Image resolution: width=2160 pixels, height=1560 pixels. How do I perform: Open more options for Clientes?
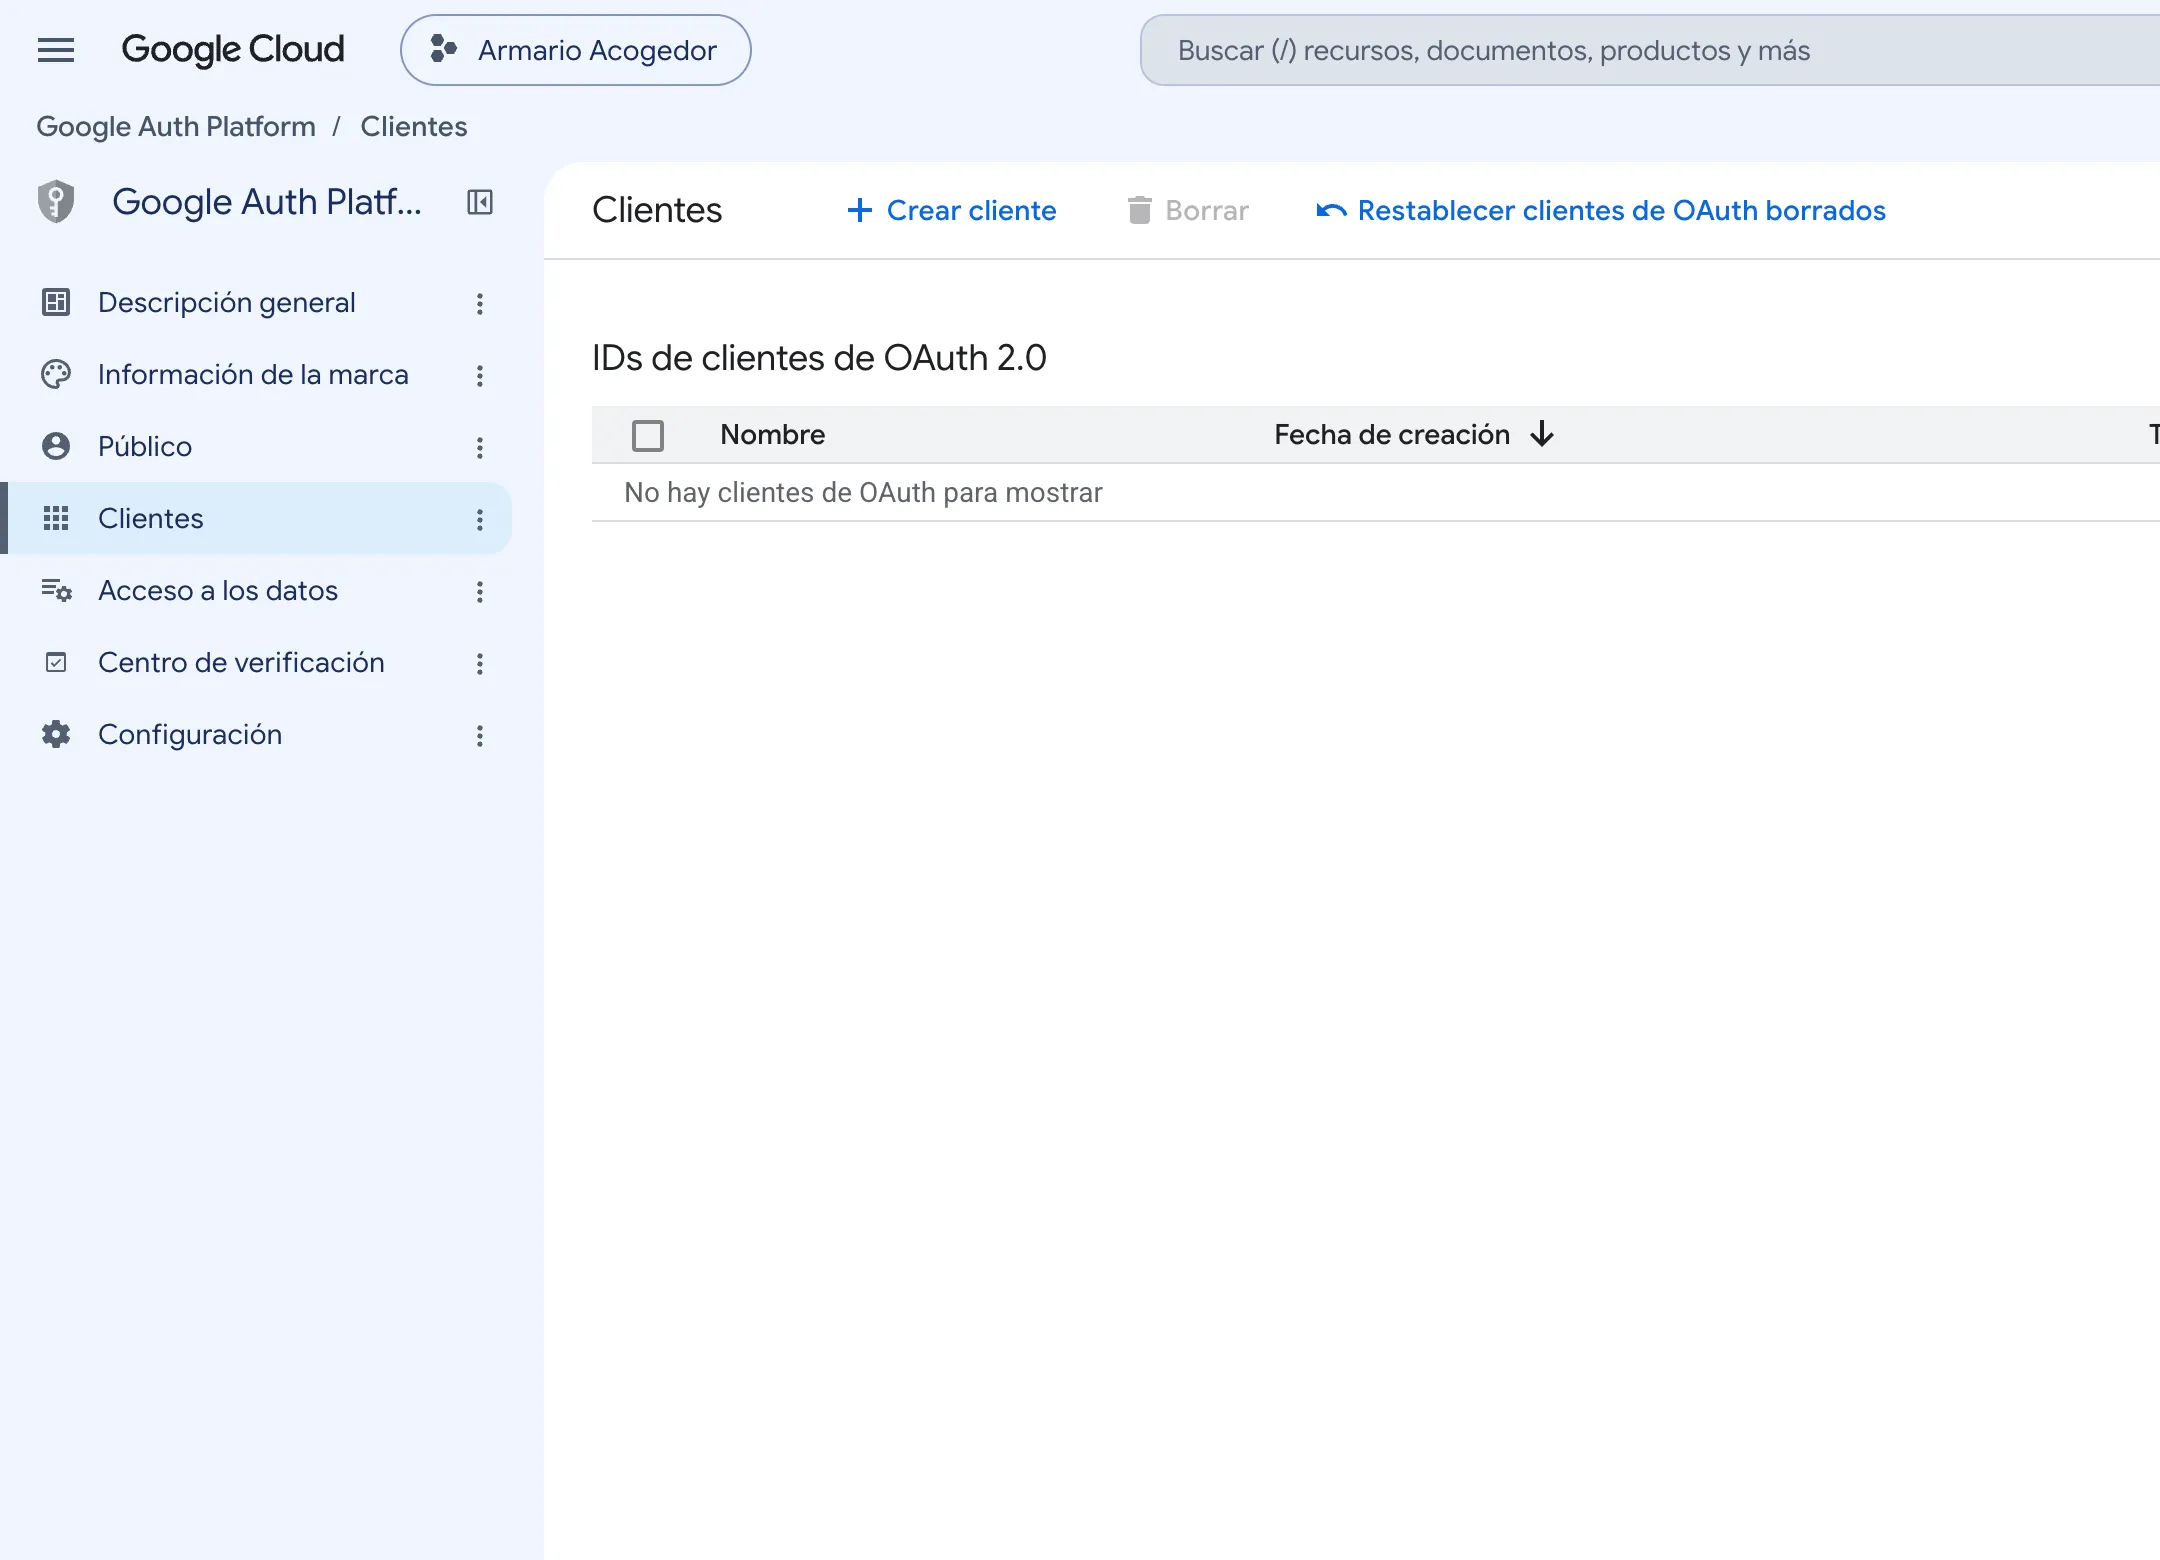pos(480,519)
